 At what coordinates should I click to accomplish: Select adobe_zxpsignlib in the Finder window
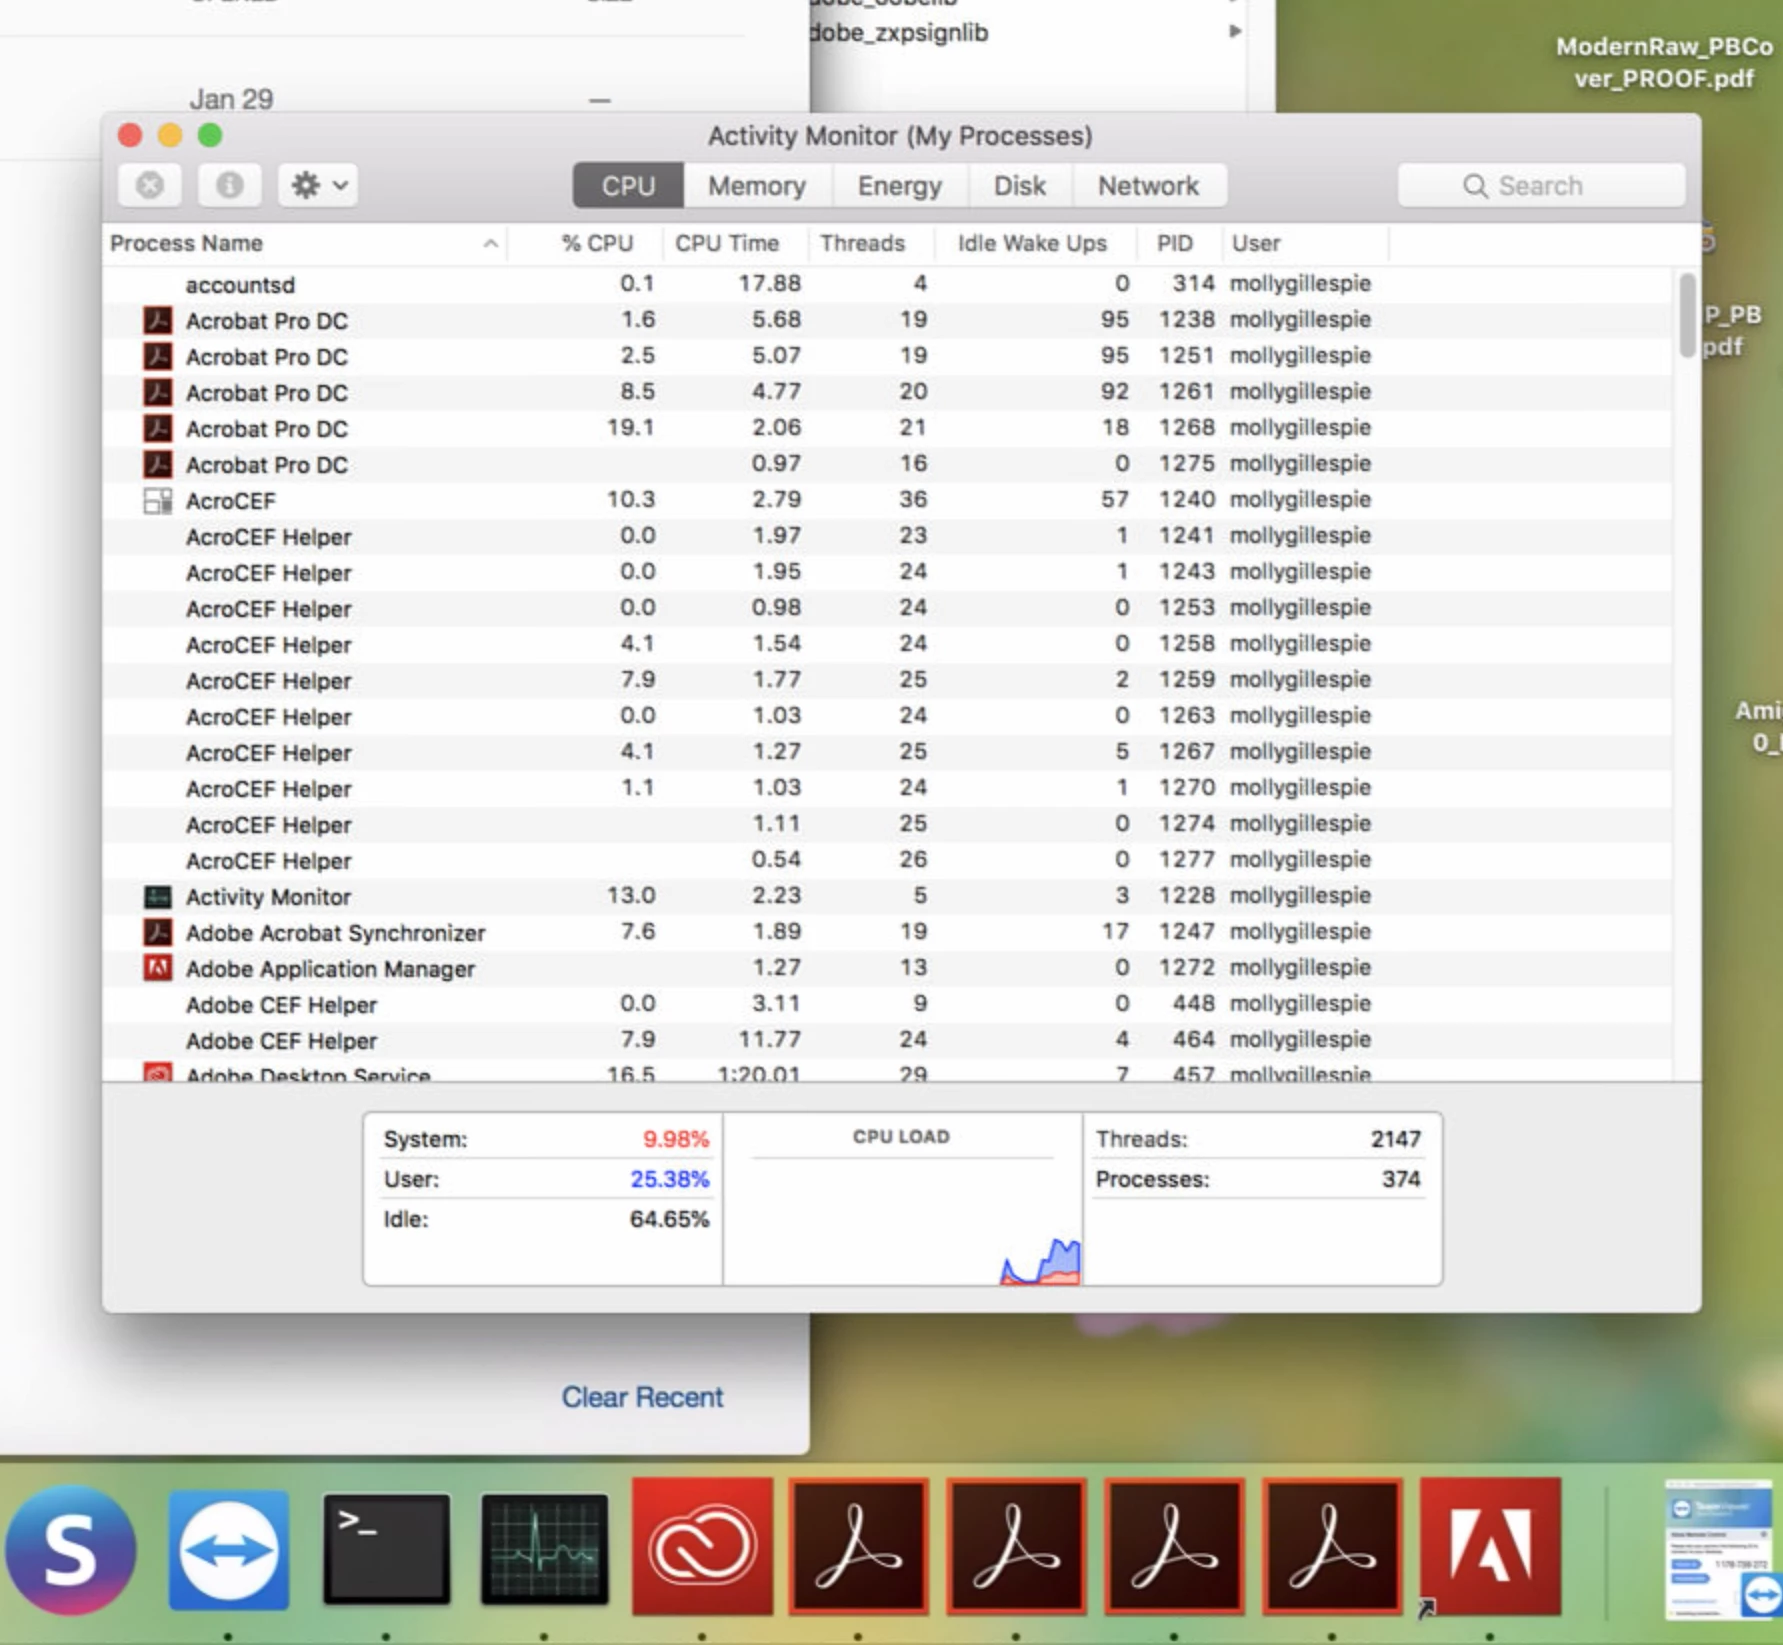tap(899, 32)
